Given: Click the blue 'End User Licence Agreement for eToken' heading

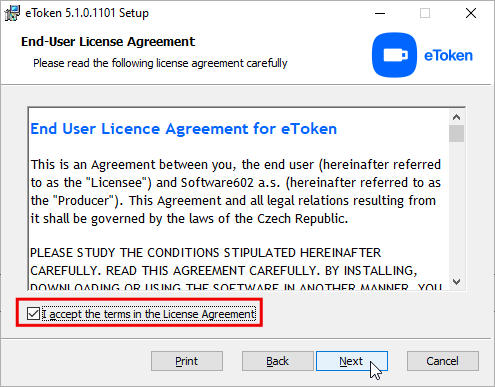Looking at the screenshot, I should tap(184, 129).
